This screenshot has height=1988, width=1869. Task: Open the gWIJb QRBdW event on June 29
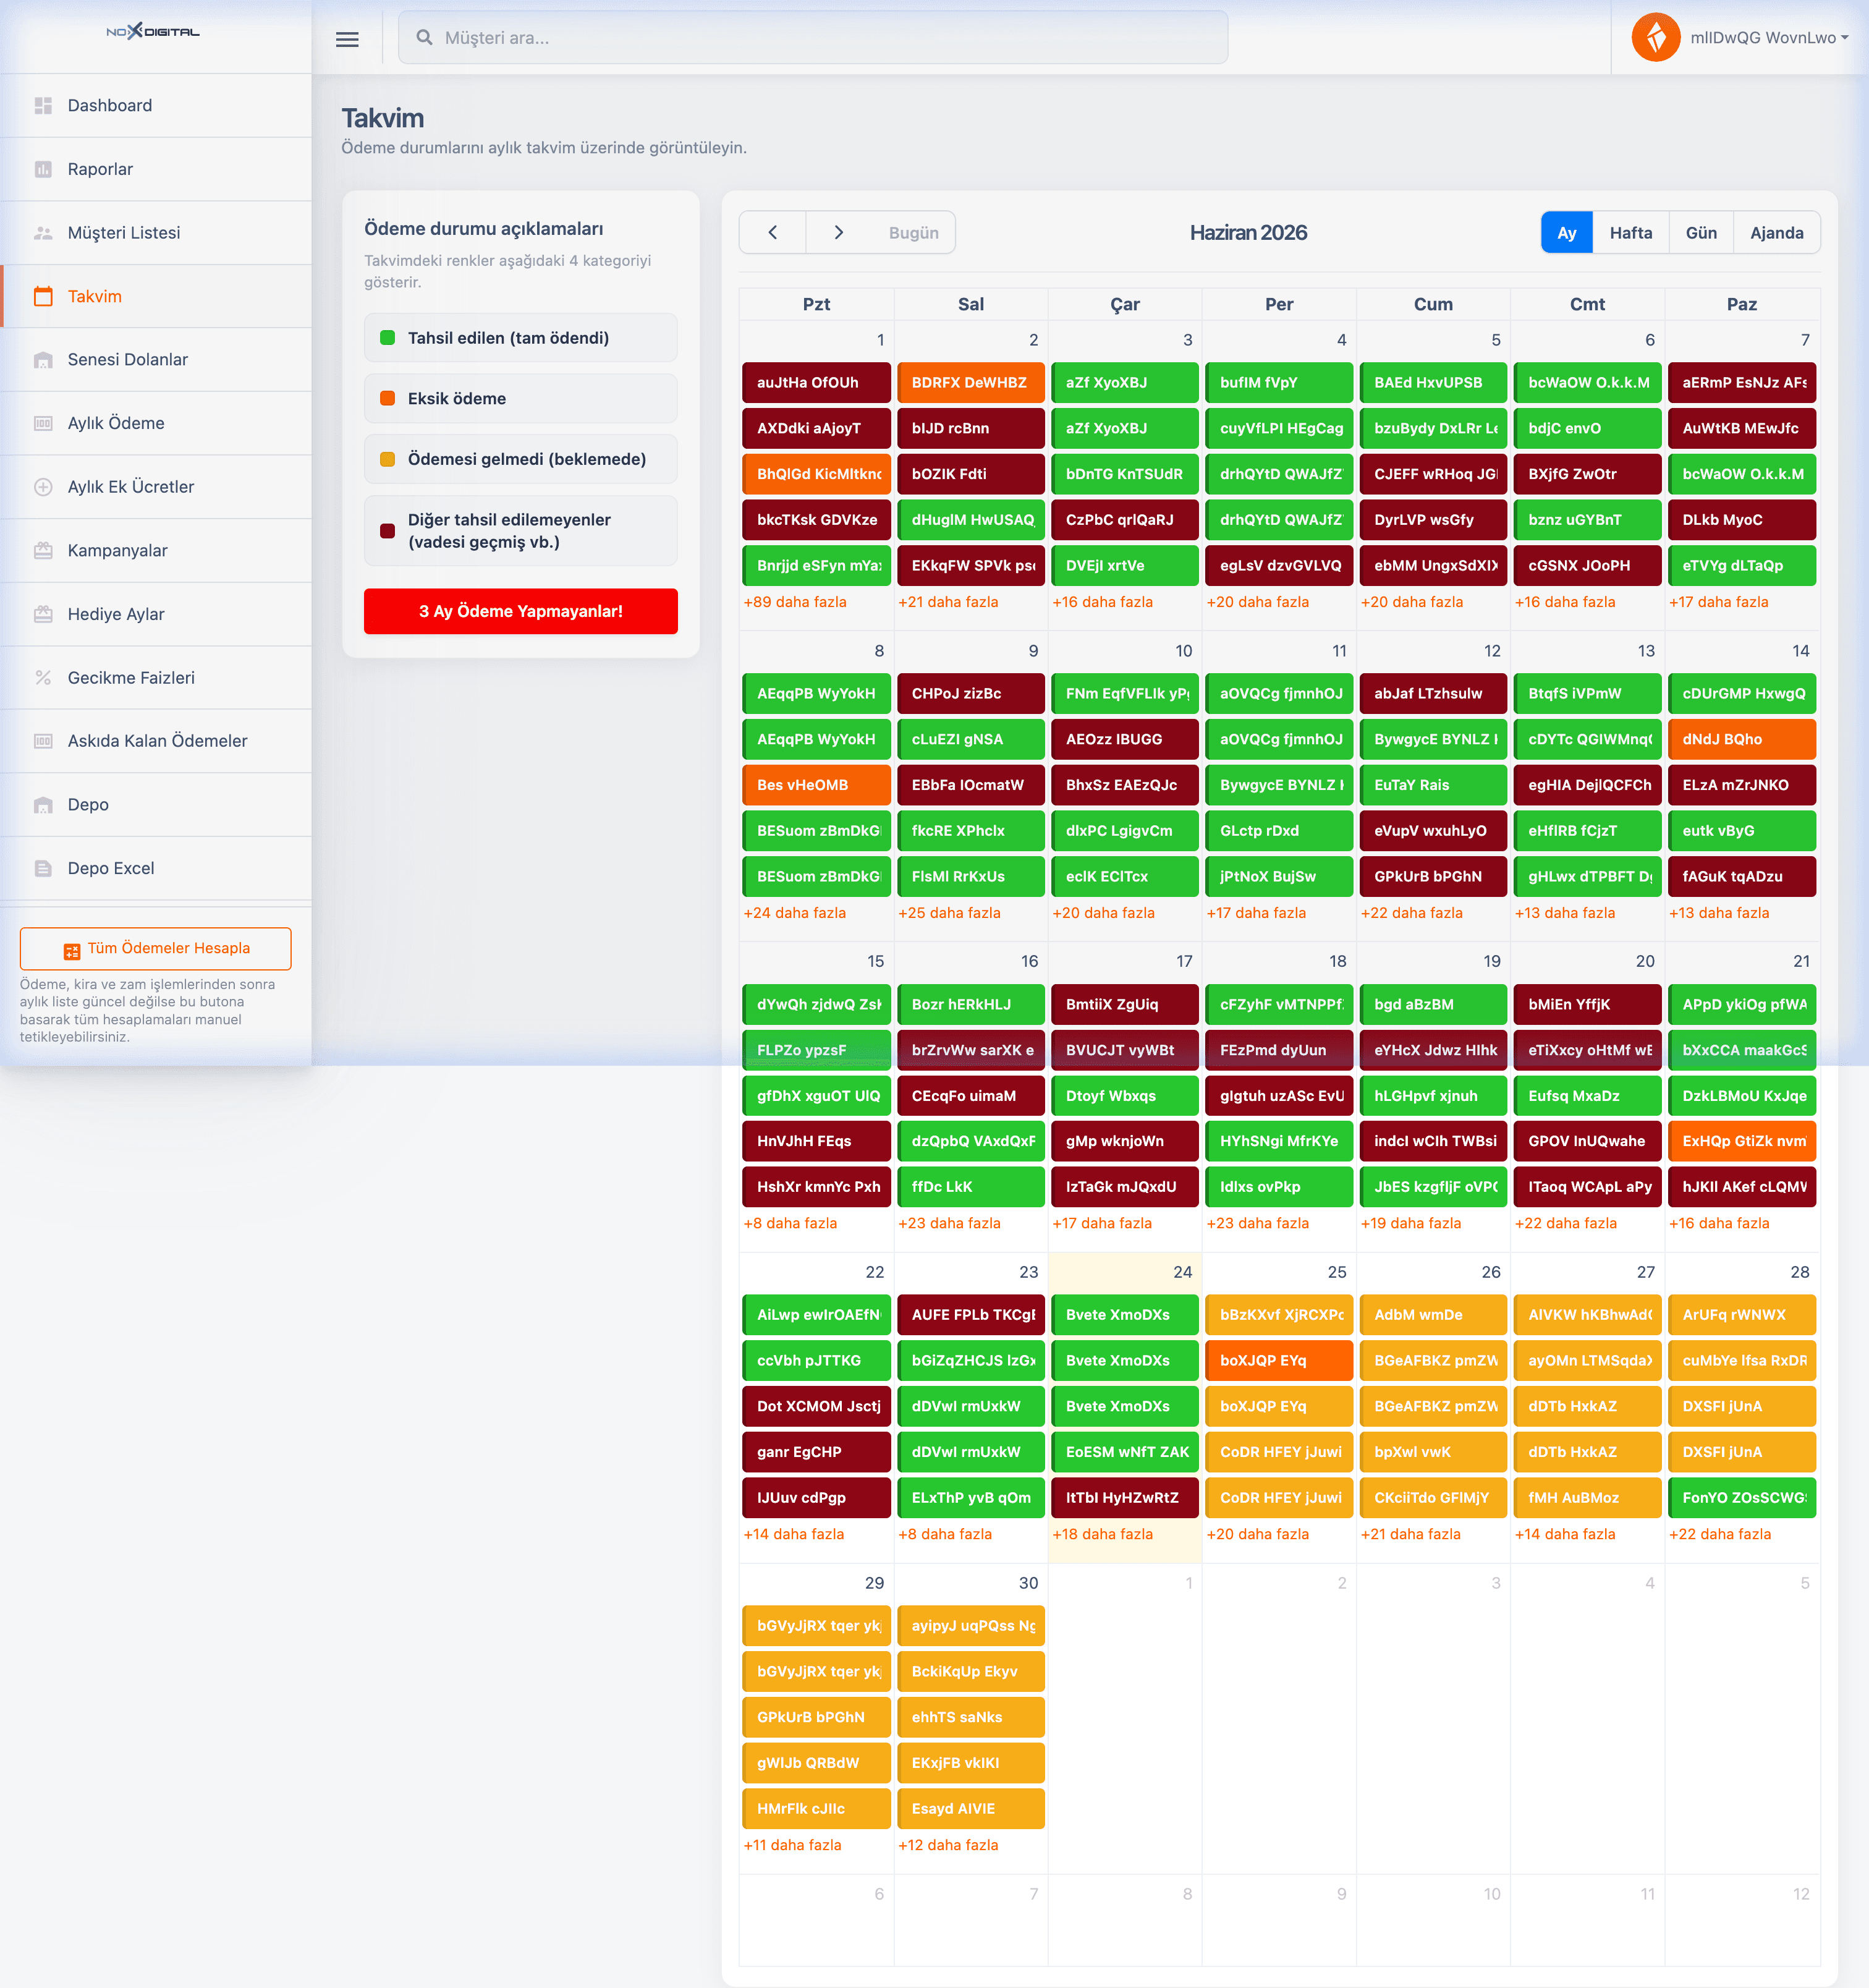tap(816, 1763)
